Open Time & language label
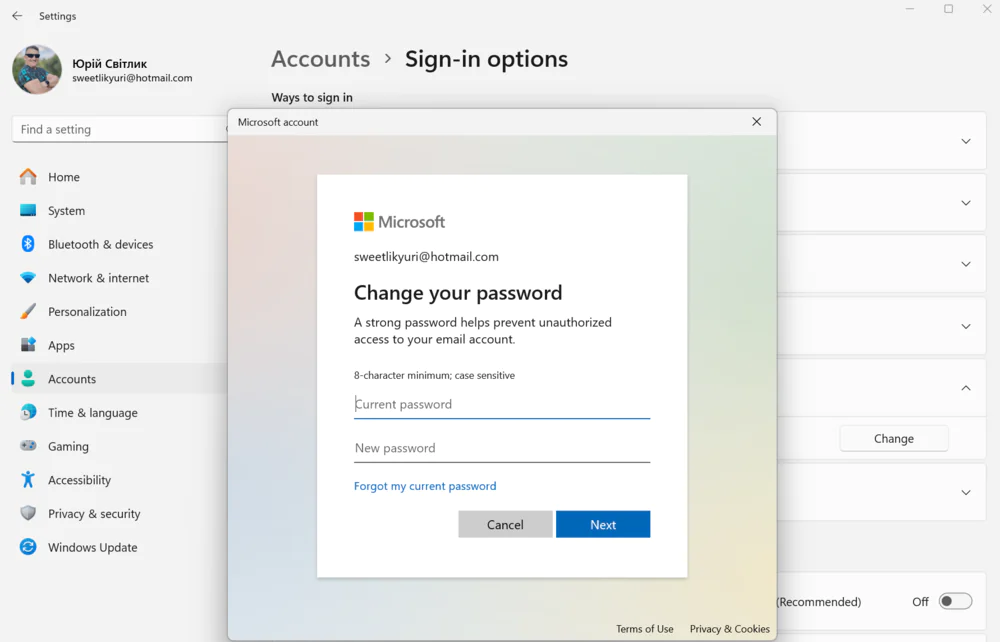The image size is (1000, 642). [92, 413]
